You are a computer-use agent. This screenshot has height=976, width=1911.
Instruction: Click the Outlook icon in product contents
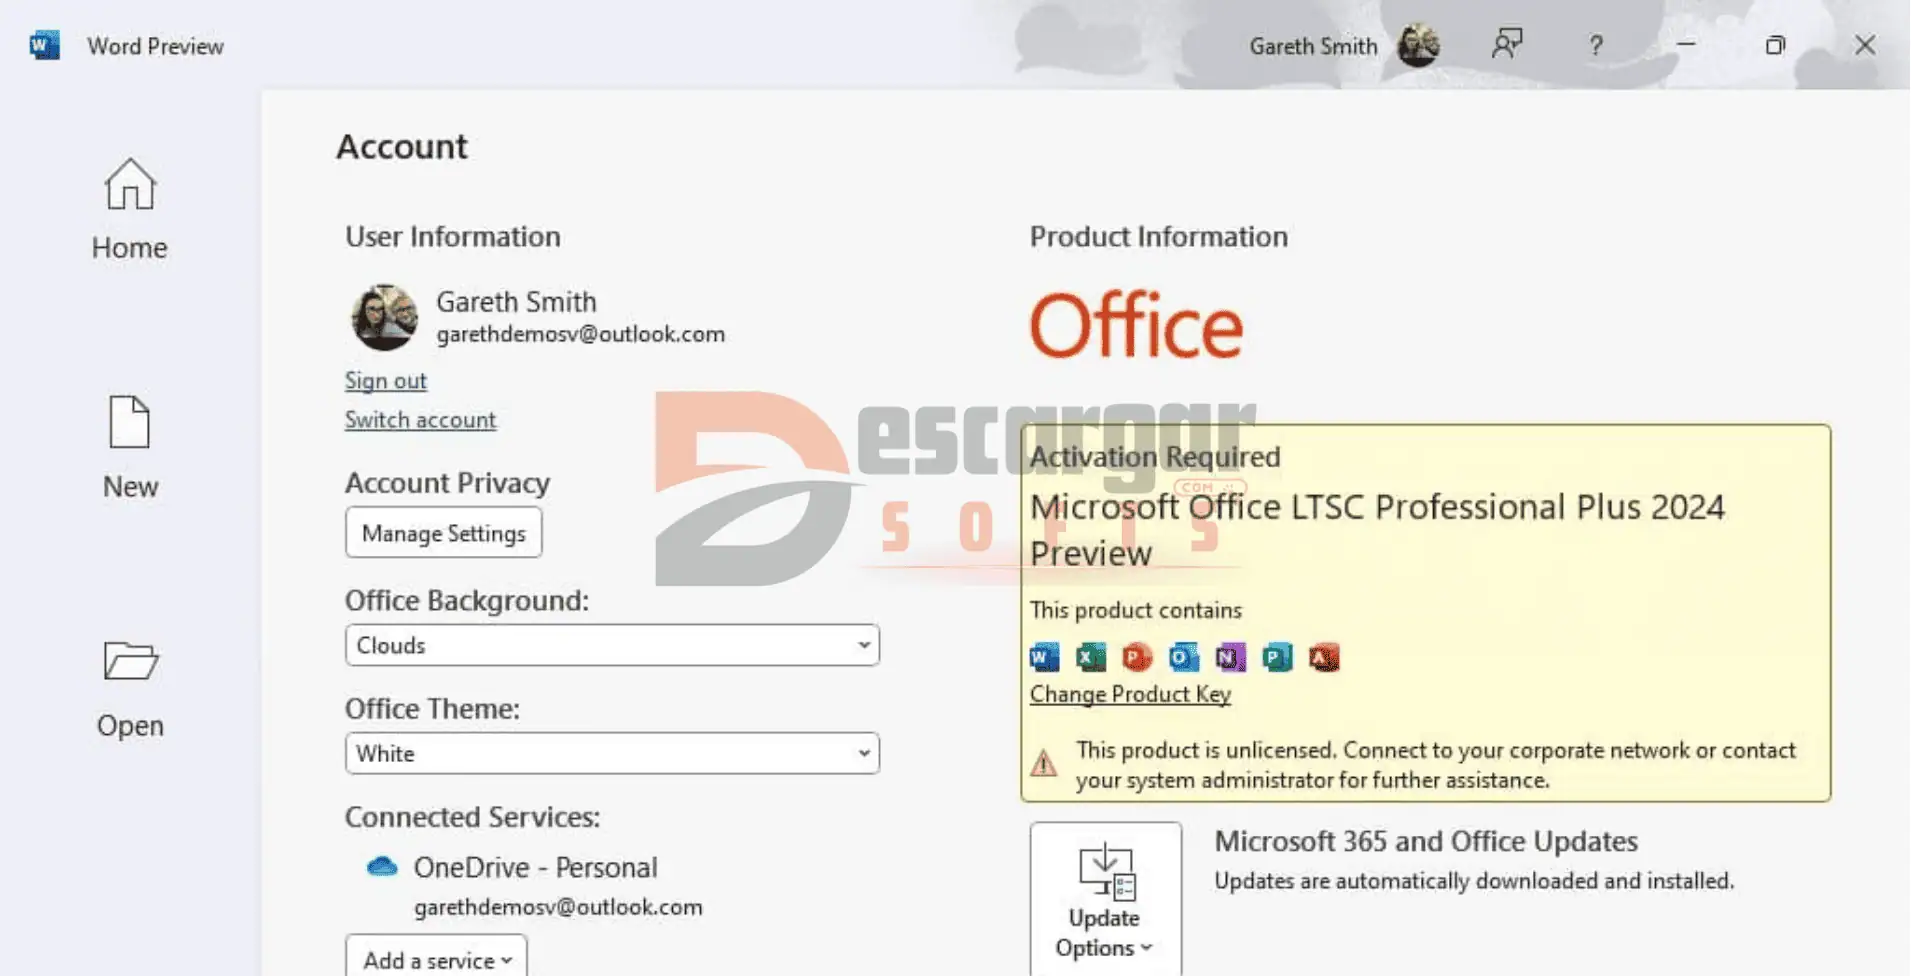point(1184,657)
